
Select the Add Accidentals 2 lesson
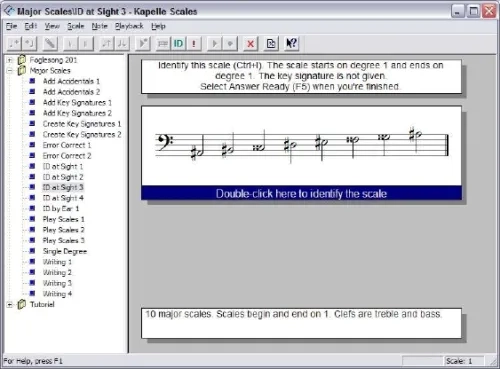point(71,92)
